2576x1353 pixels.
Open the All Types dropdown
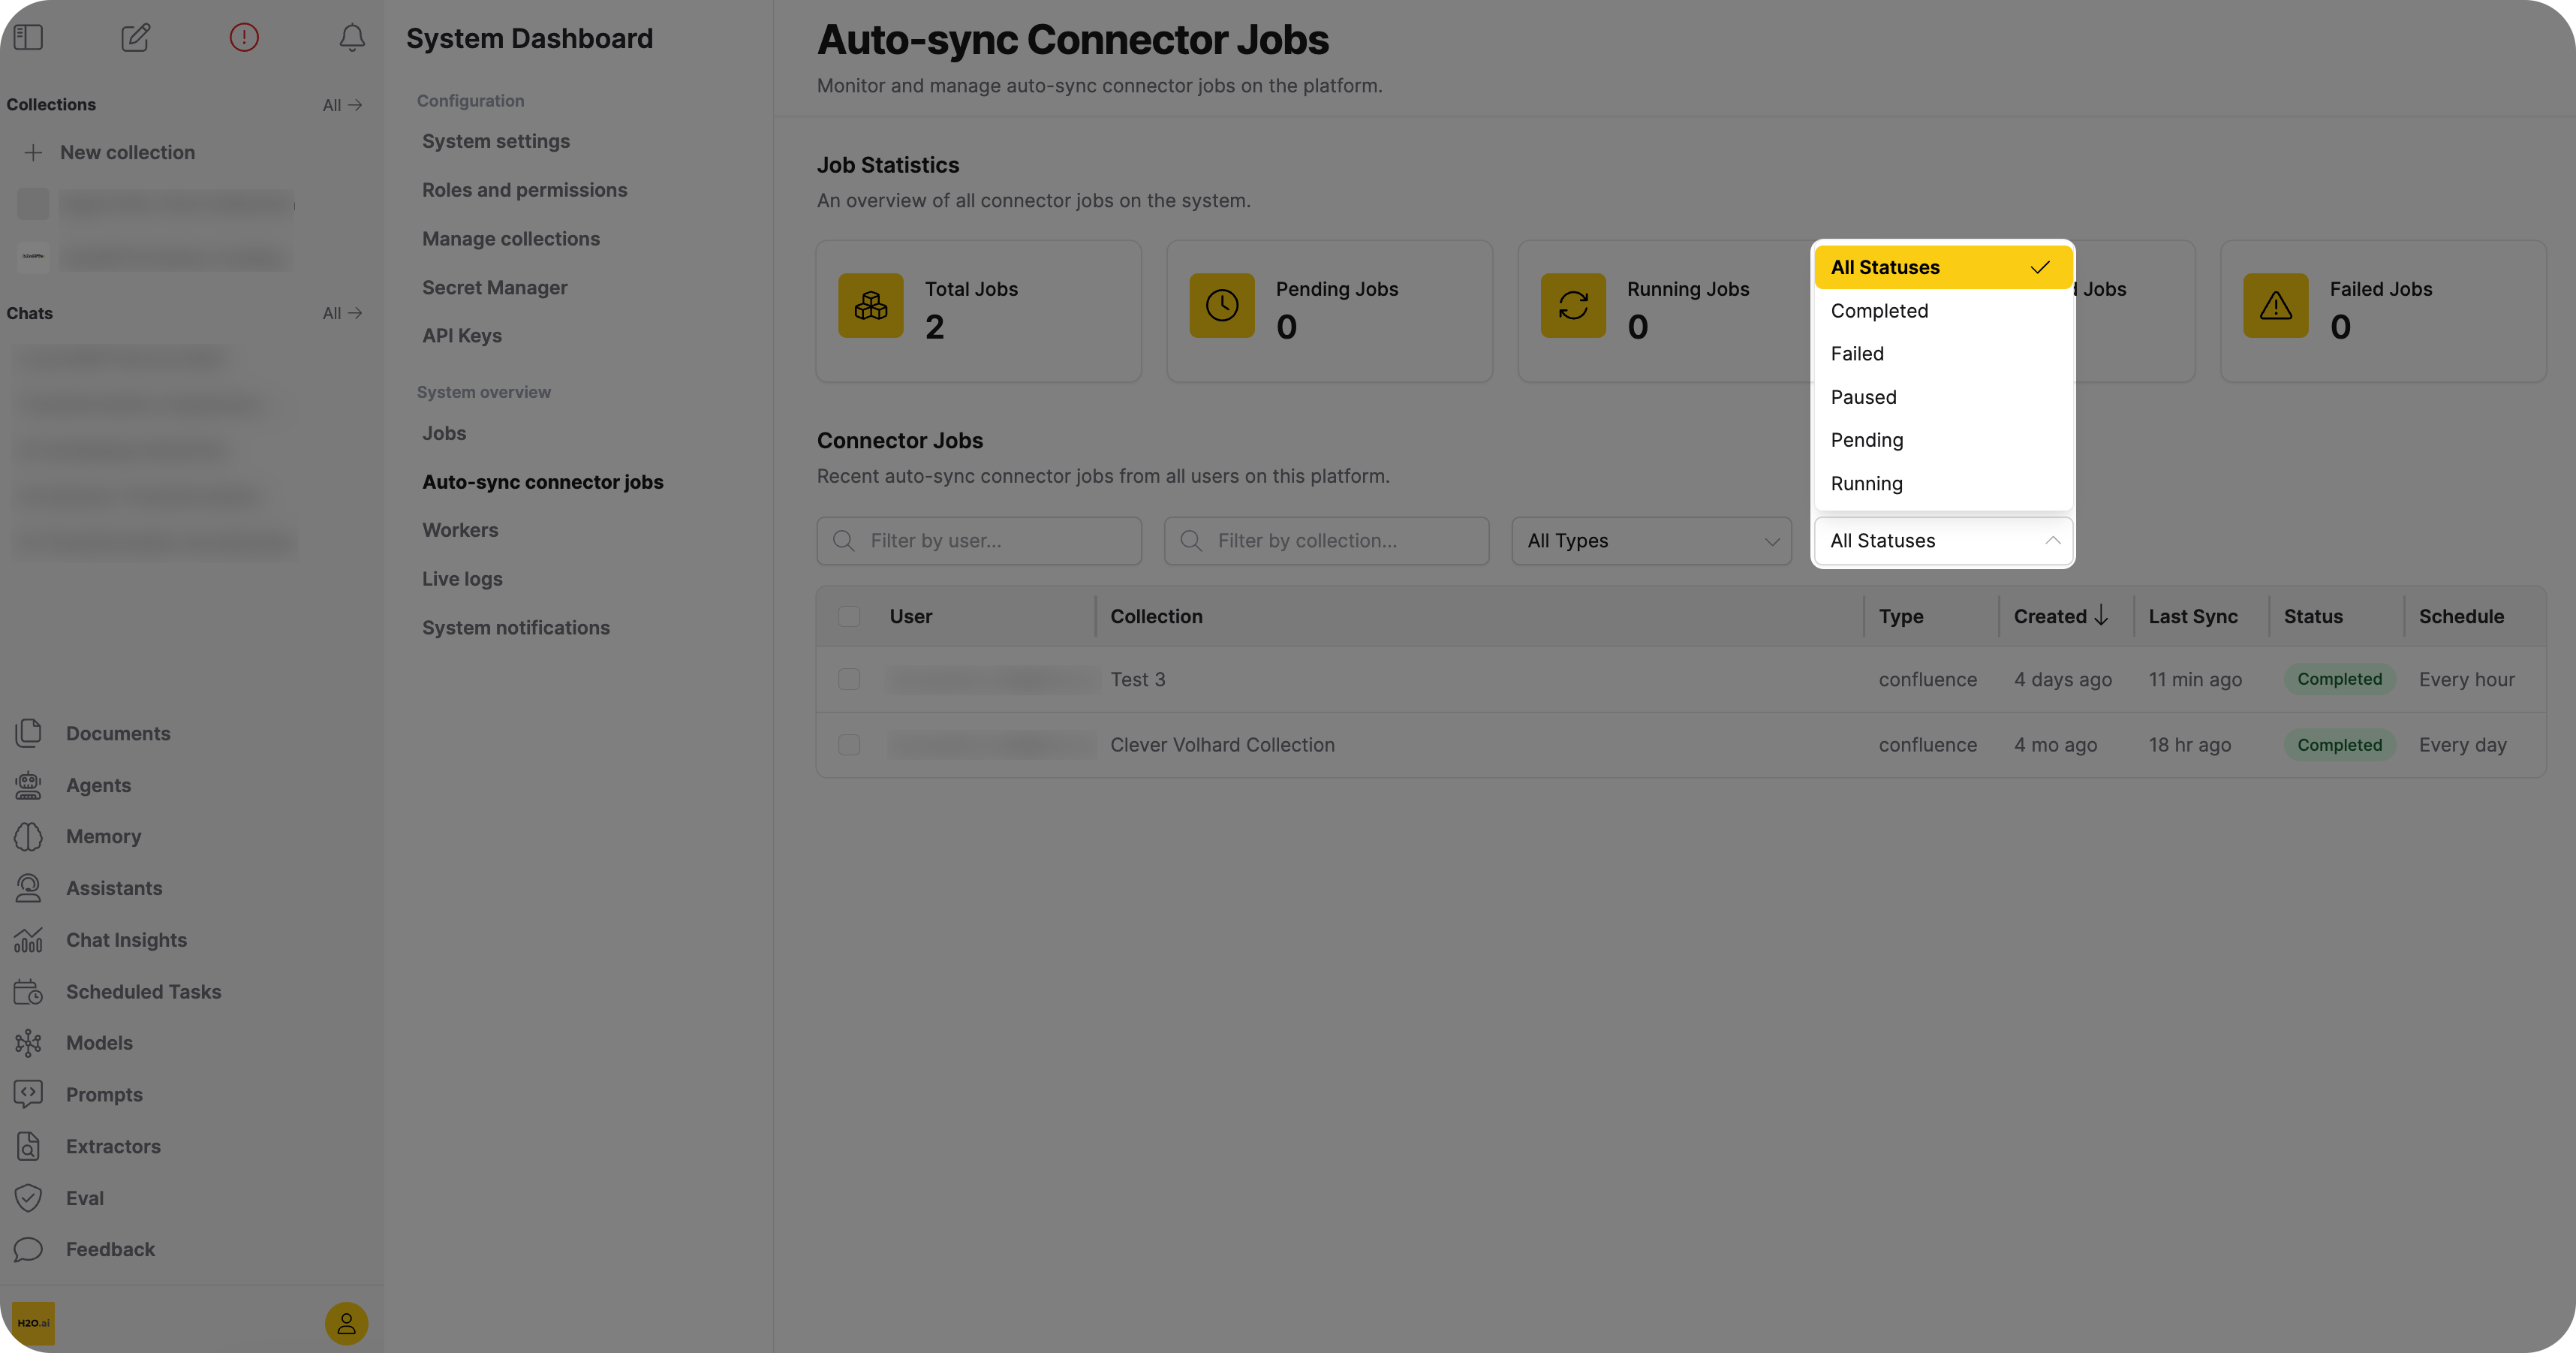(1651, 541)
